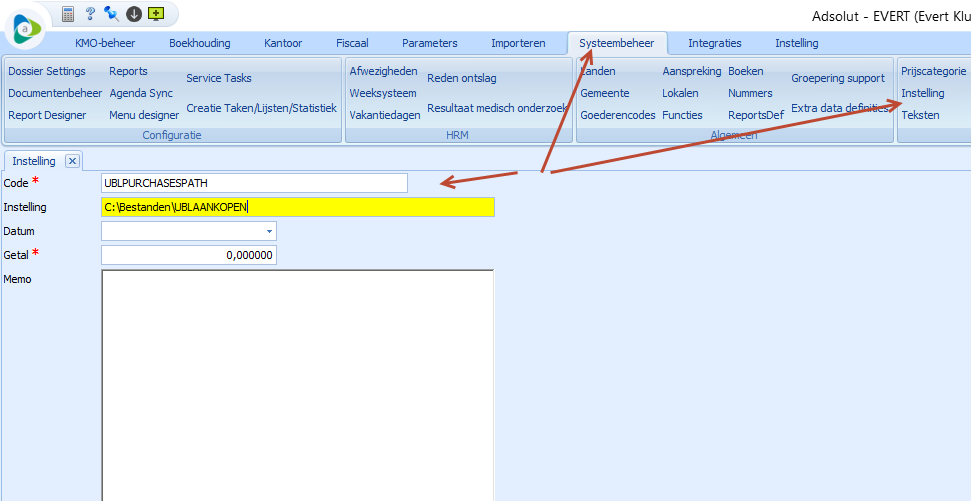Click the download arrow icon
Viewport: 971px width, 501px height.
[134, 14]
